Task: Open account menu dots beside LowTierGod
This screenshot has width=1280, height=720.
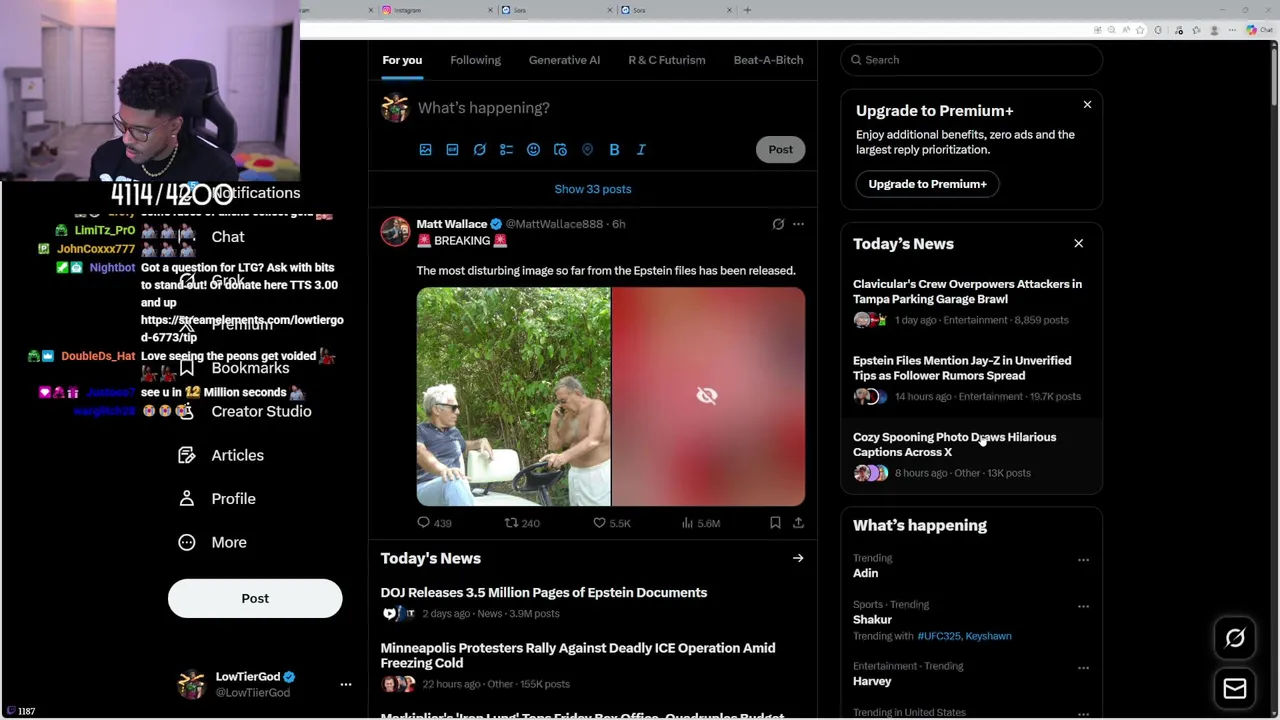Action: pos(346,685)
